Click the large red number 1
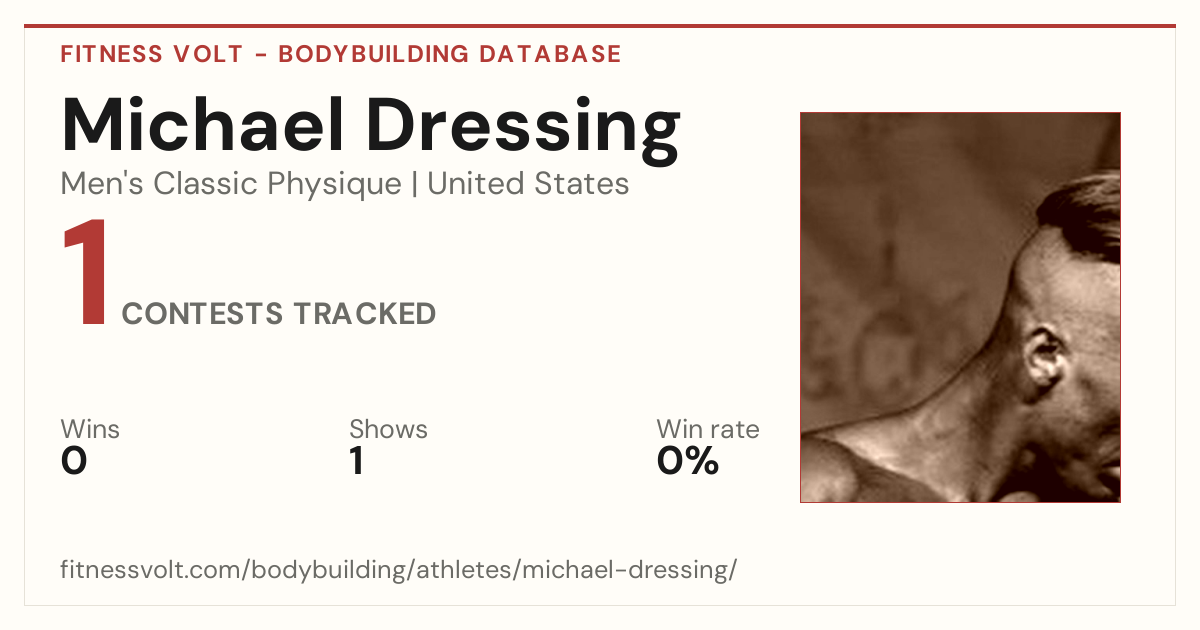 (85, 274)
